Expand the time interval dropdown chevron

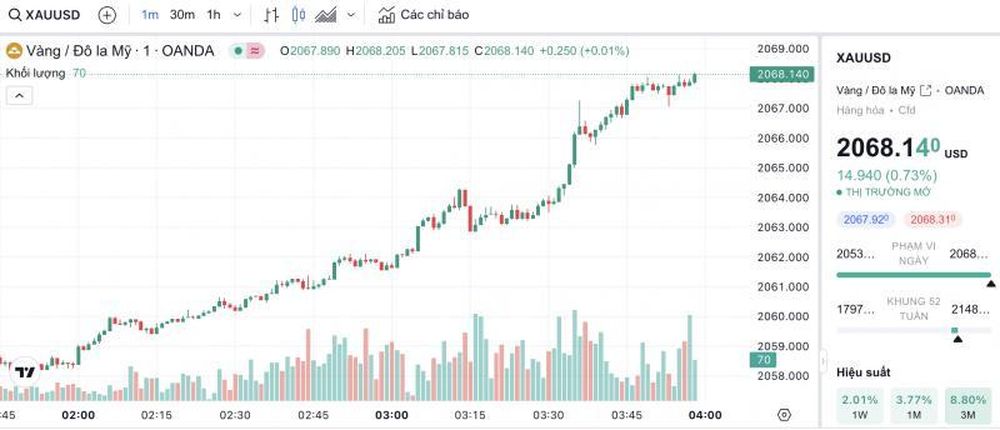(237, 15)
